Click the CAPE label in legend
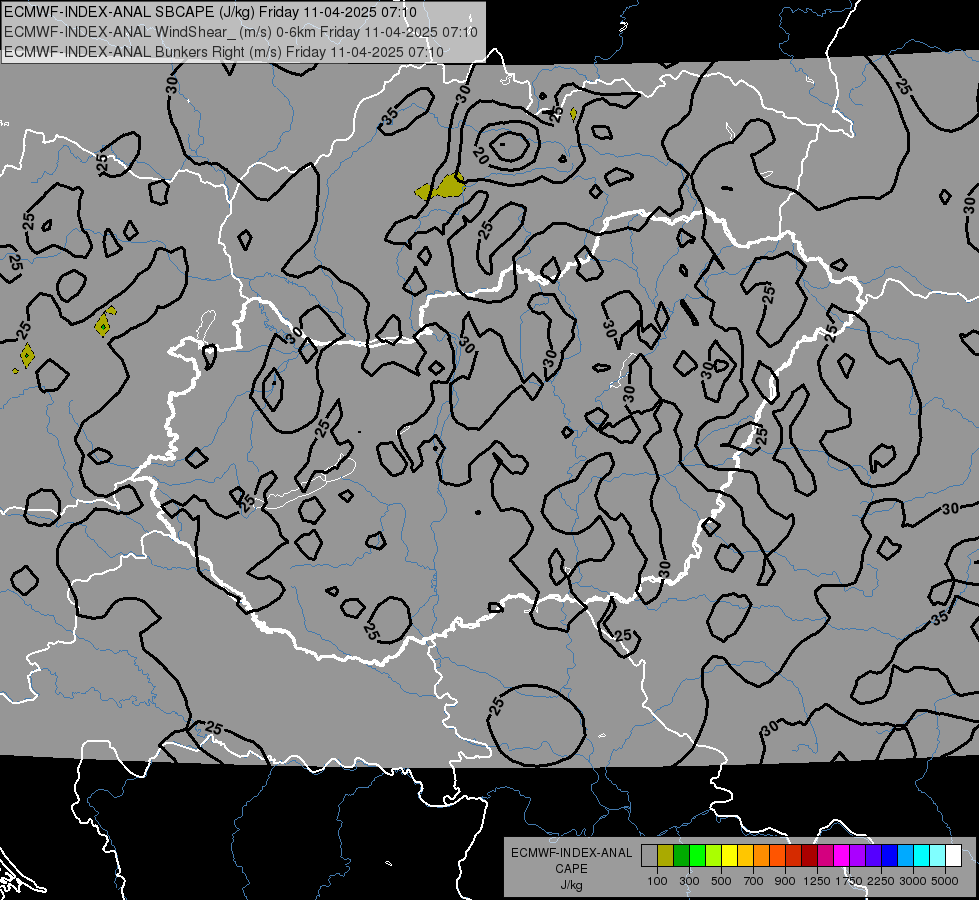The image size is (979, 900). point(571,869)
